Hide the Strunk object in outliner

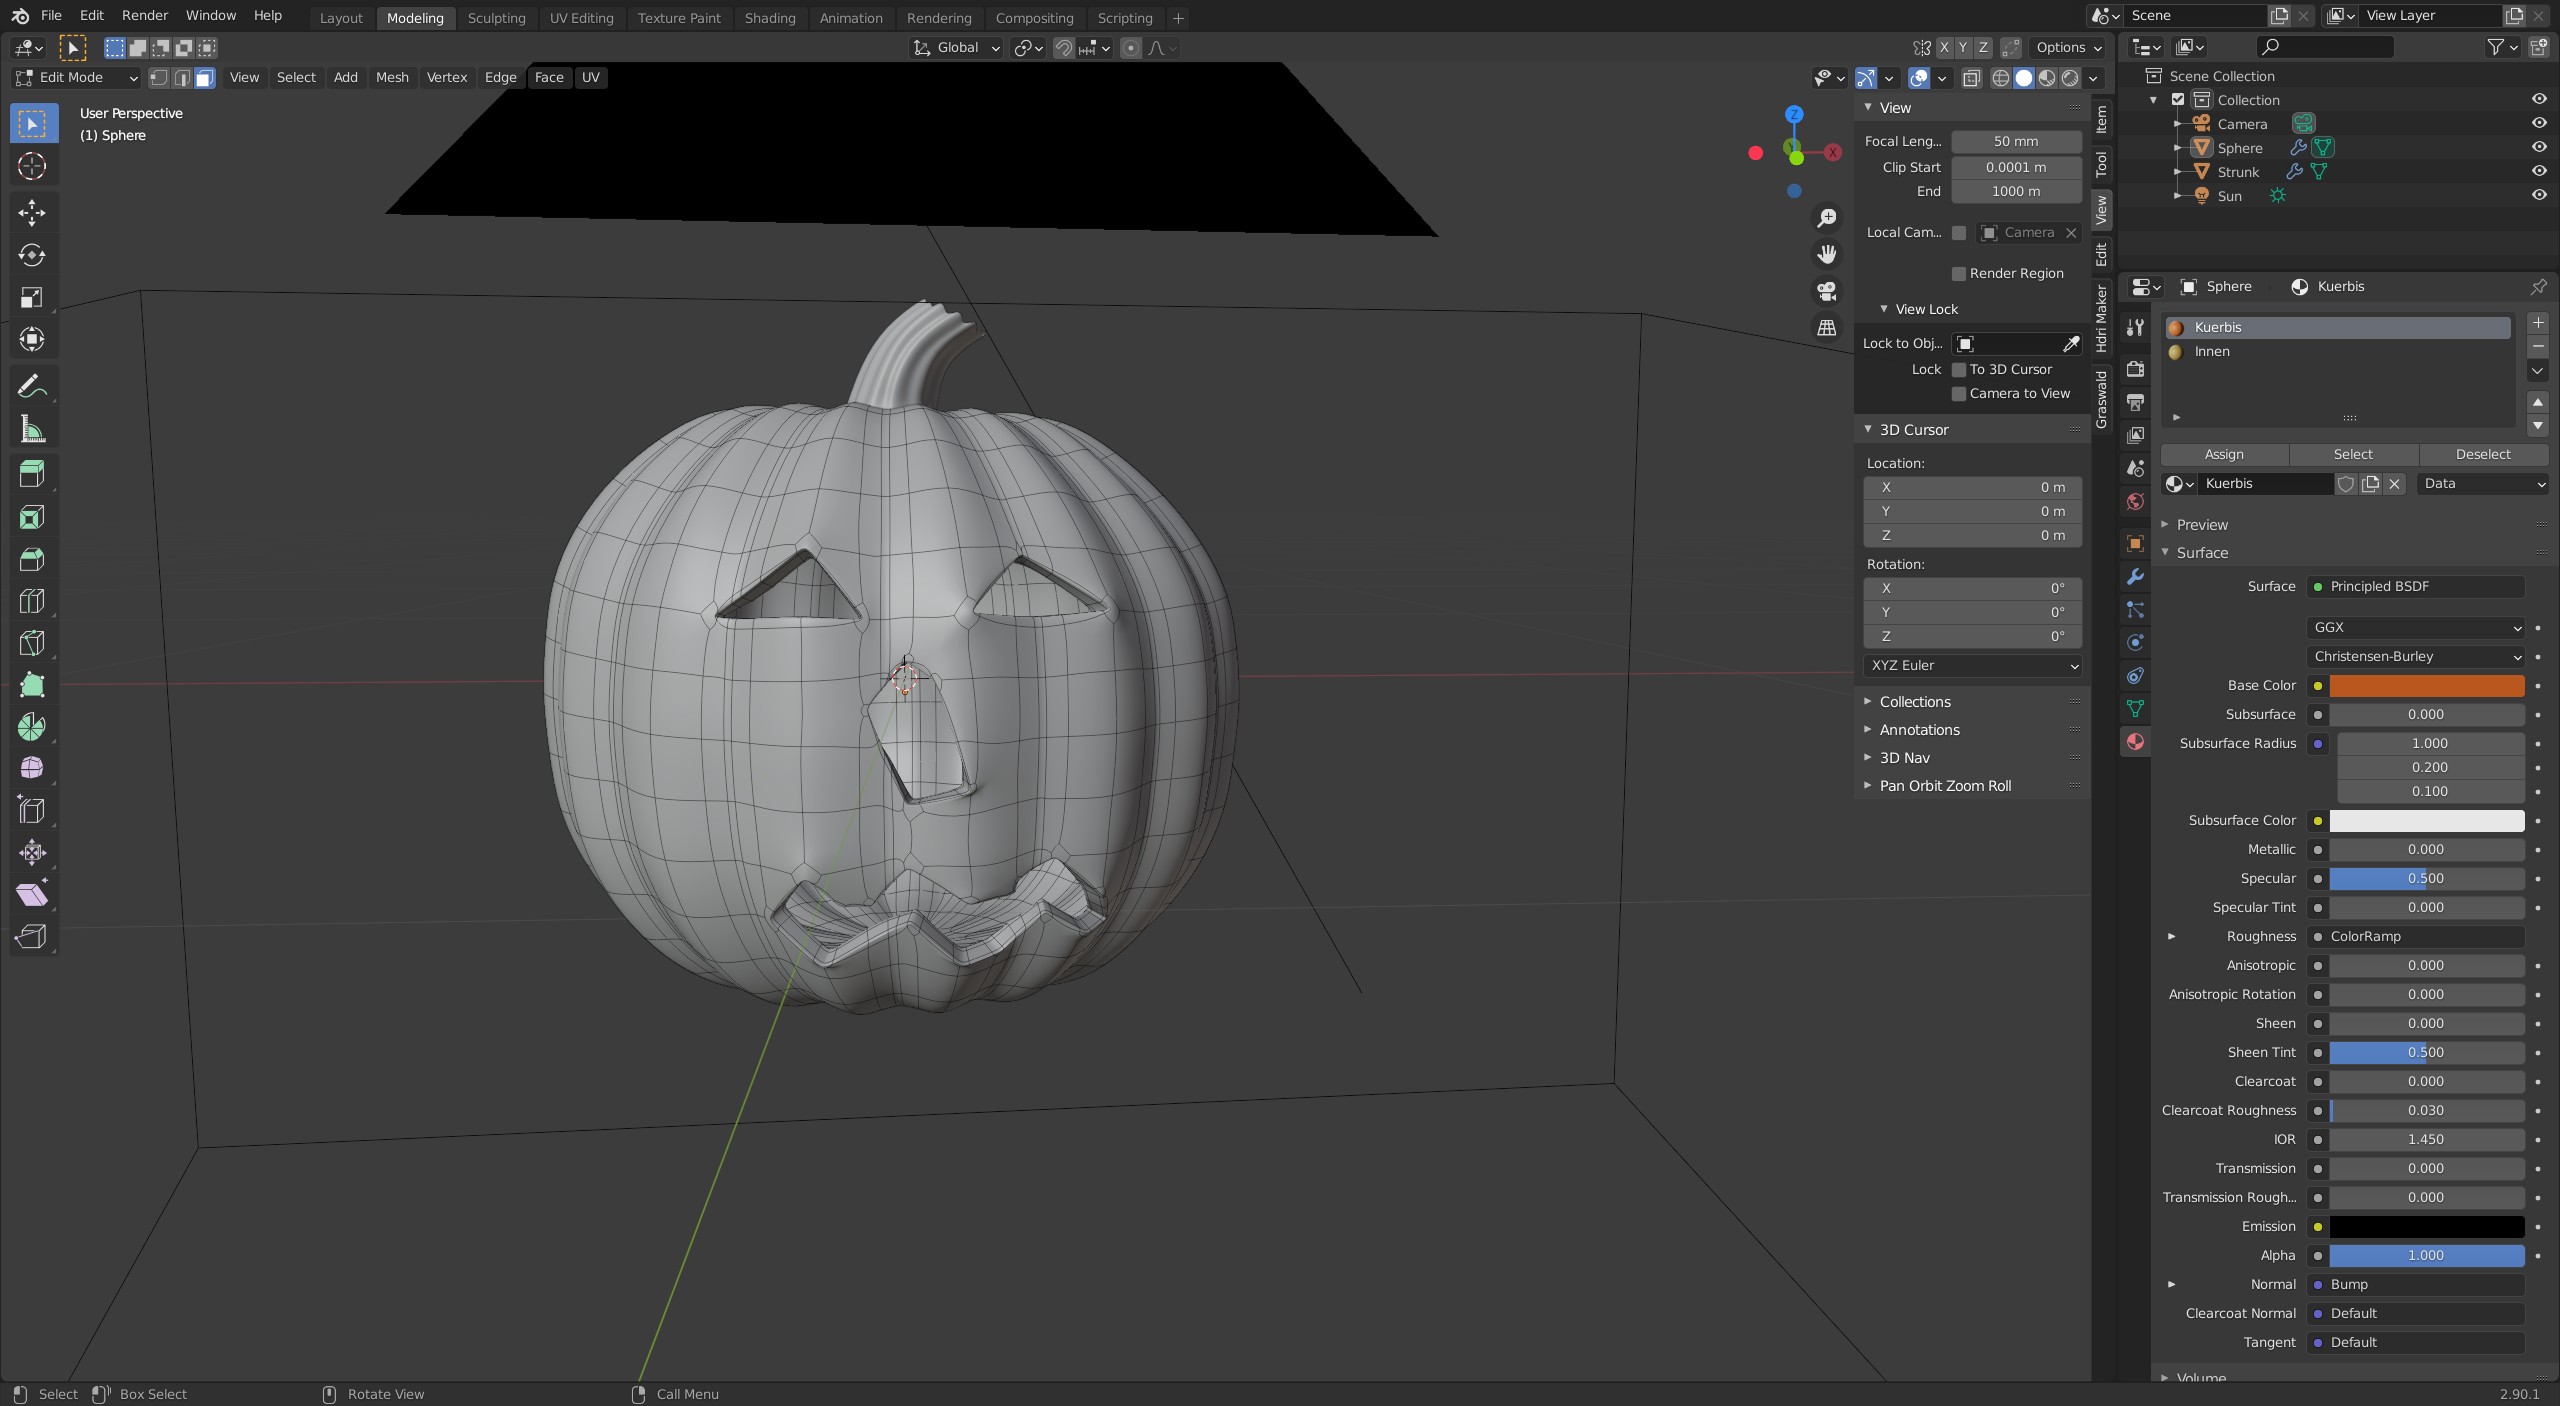(x=2538, y=171)
